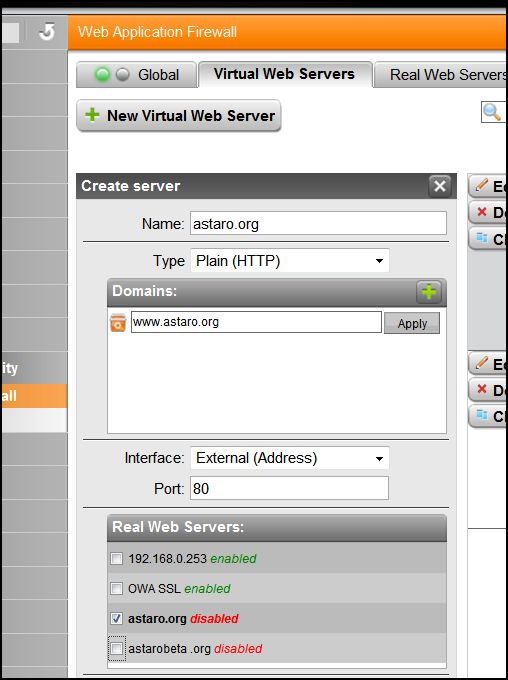Open the Interface dropdown showing External (Address)
This screenshot has height=680, width=508.
pyautogui.click(x=289, y=458)
